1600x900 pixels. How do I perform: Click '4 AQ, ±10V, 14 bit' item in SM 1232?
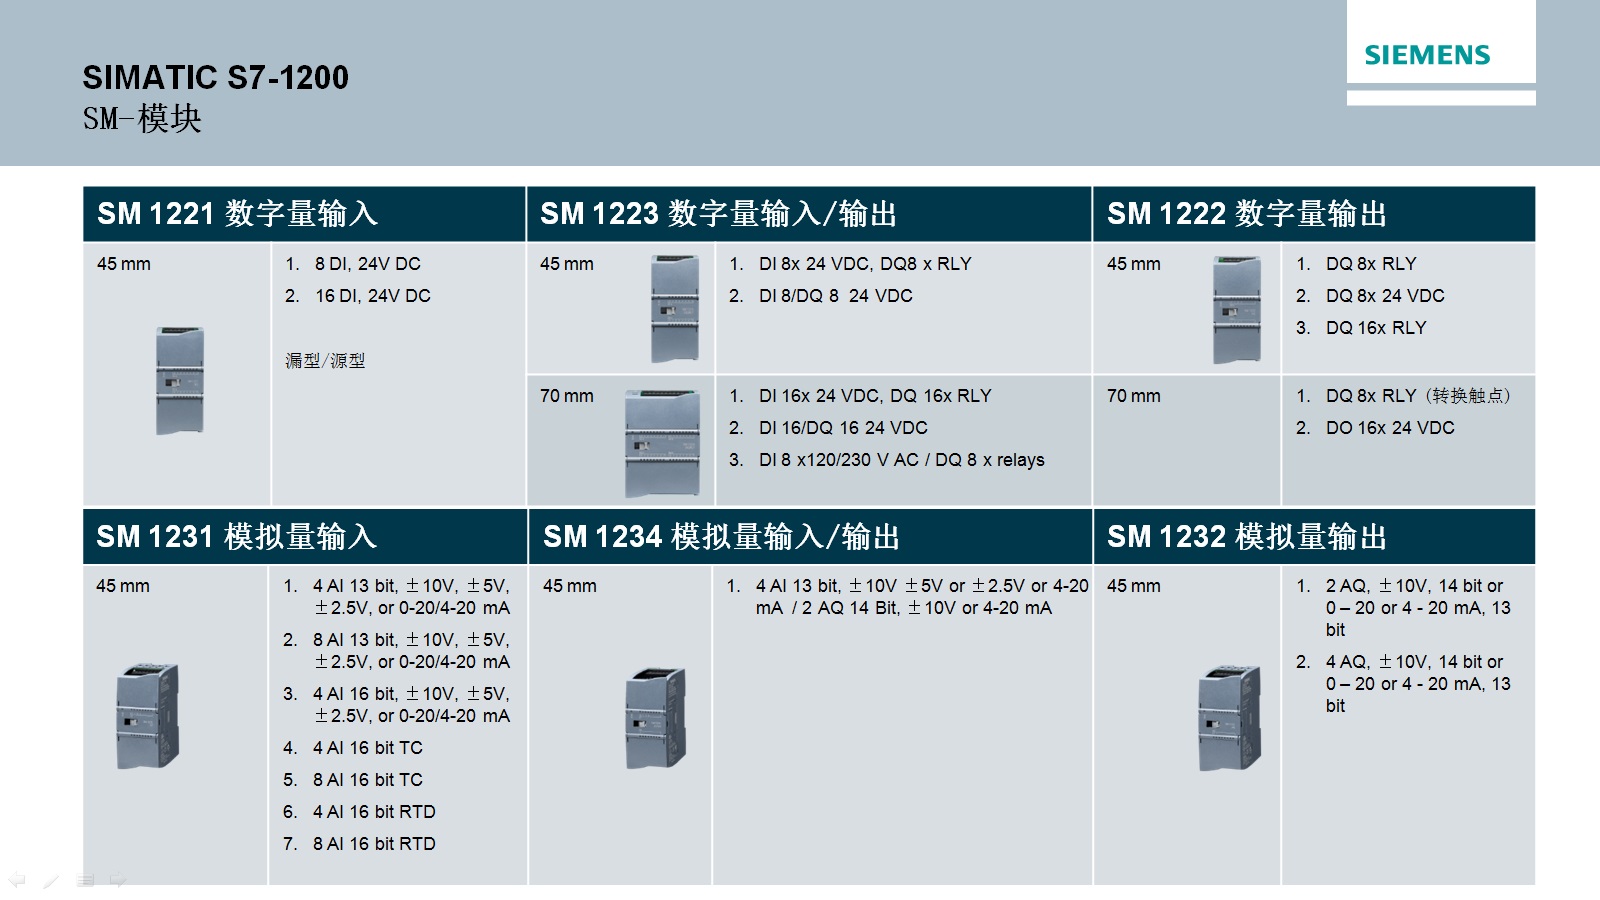coord(1418,684)
